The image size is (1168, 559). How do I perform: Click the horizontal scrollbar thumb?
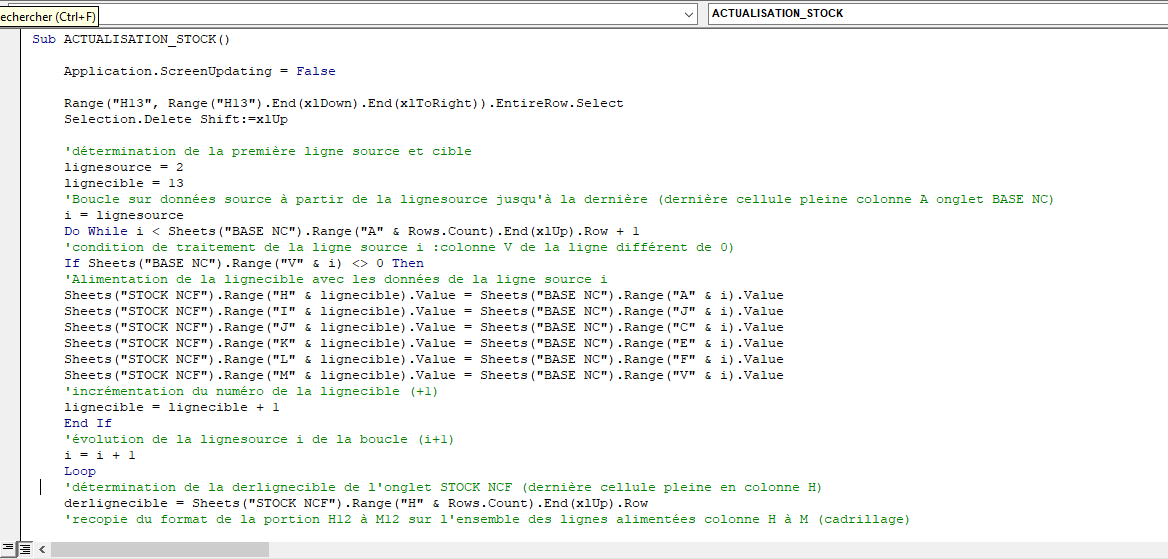159,549
